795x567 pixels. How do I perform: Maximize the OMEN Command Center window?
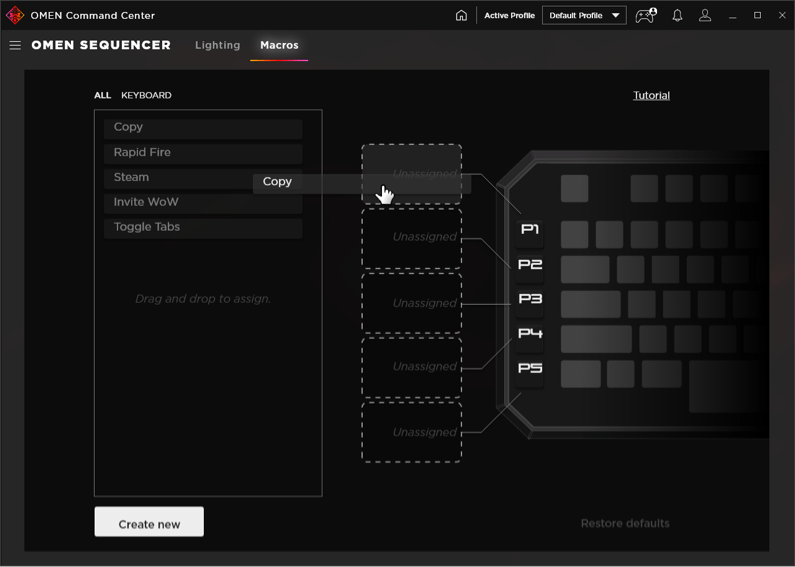pos(757,15)
